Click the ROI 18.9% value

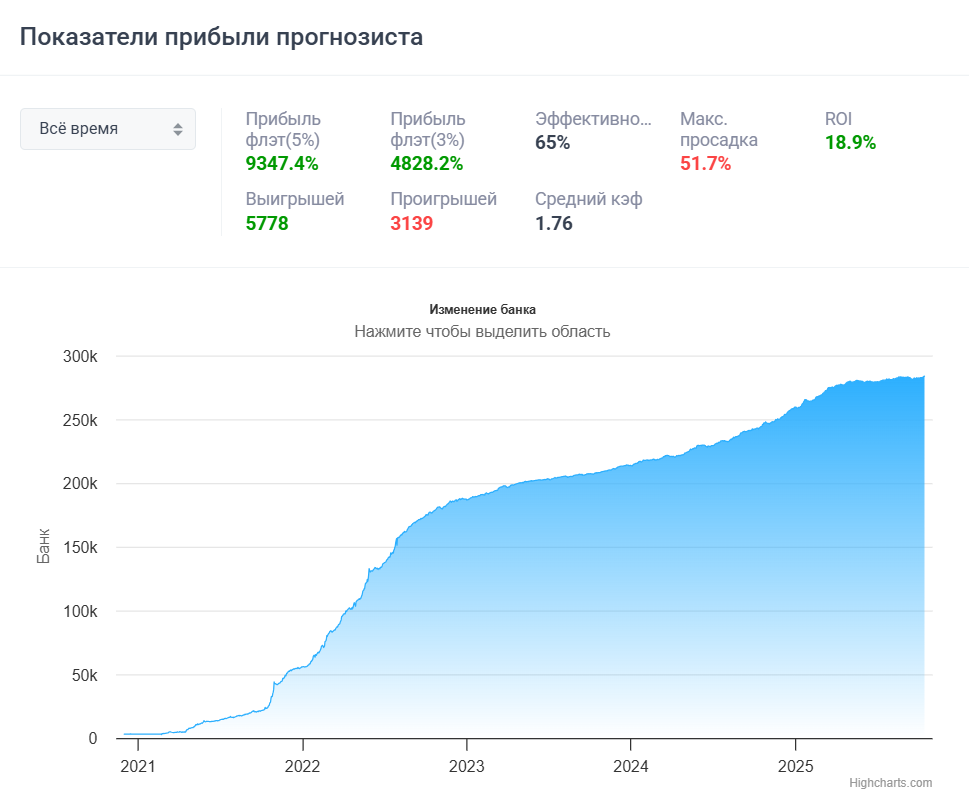coord(850,142)
